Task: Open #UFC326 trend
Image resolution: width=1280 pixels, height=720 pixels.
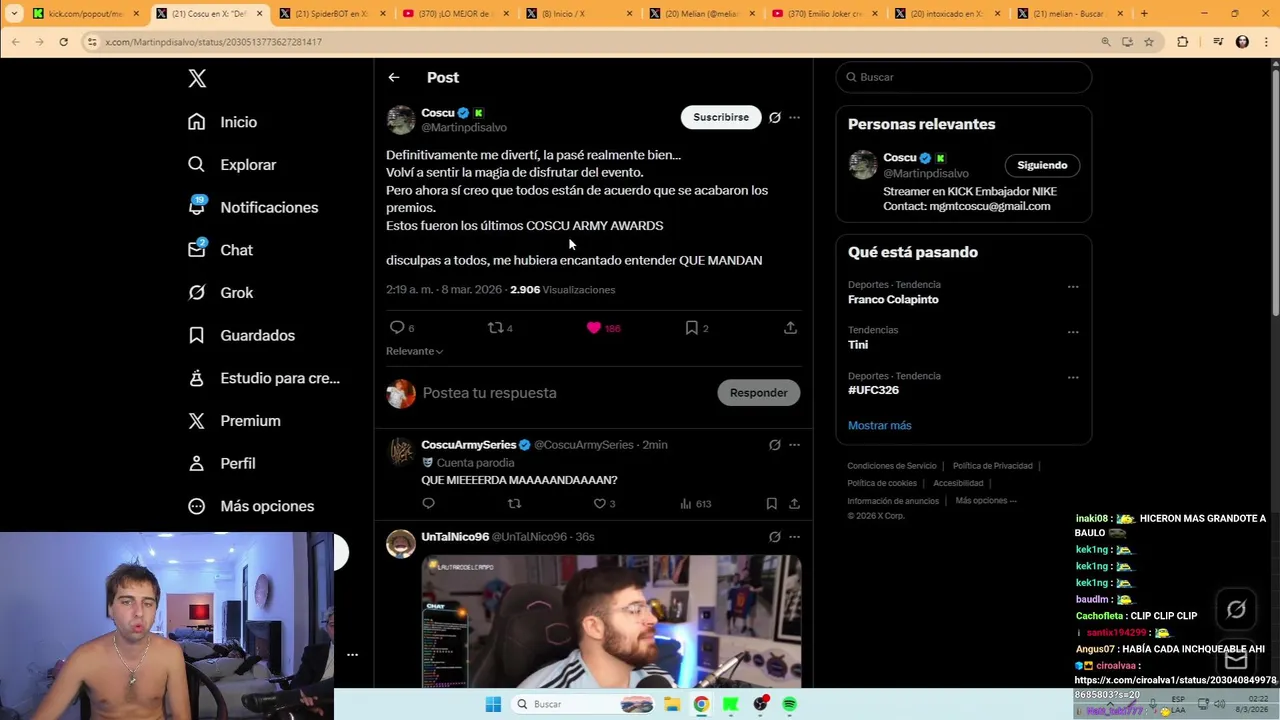Action: pyautogui.click(x=873, y=390)
